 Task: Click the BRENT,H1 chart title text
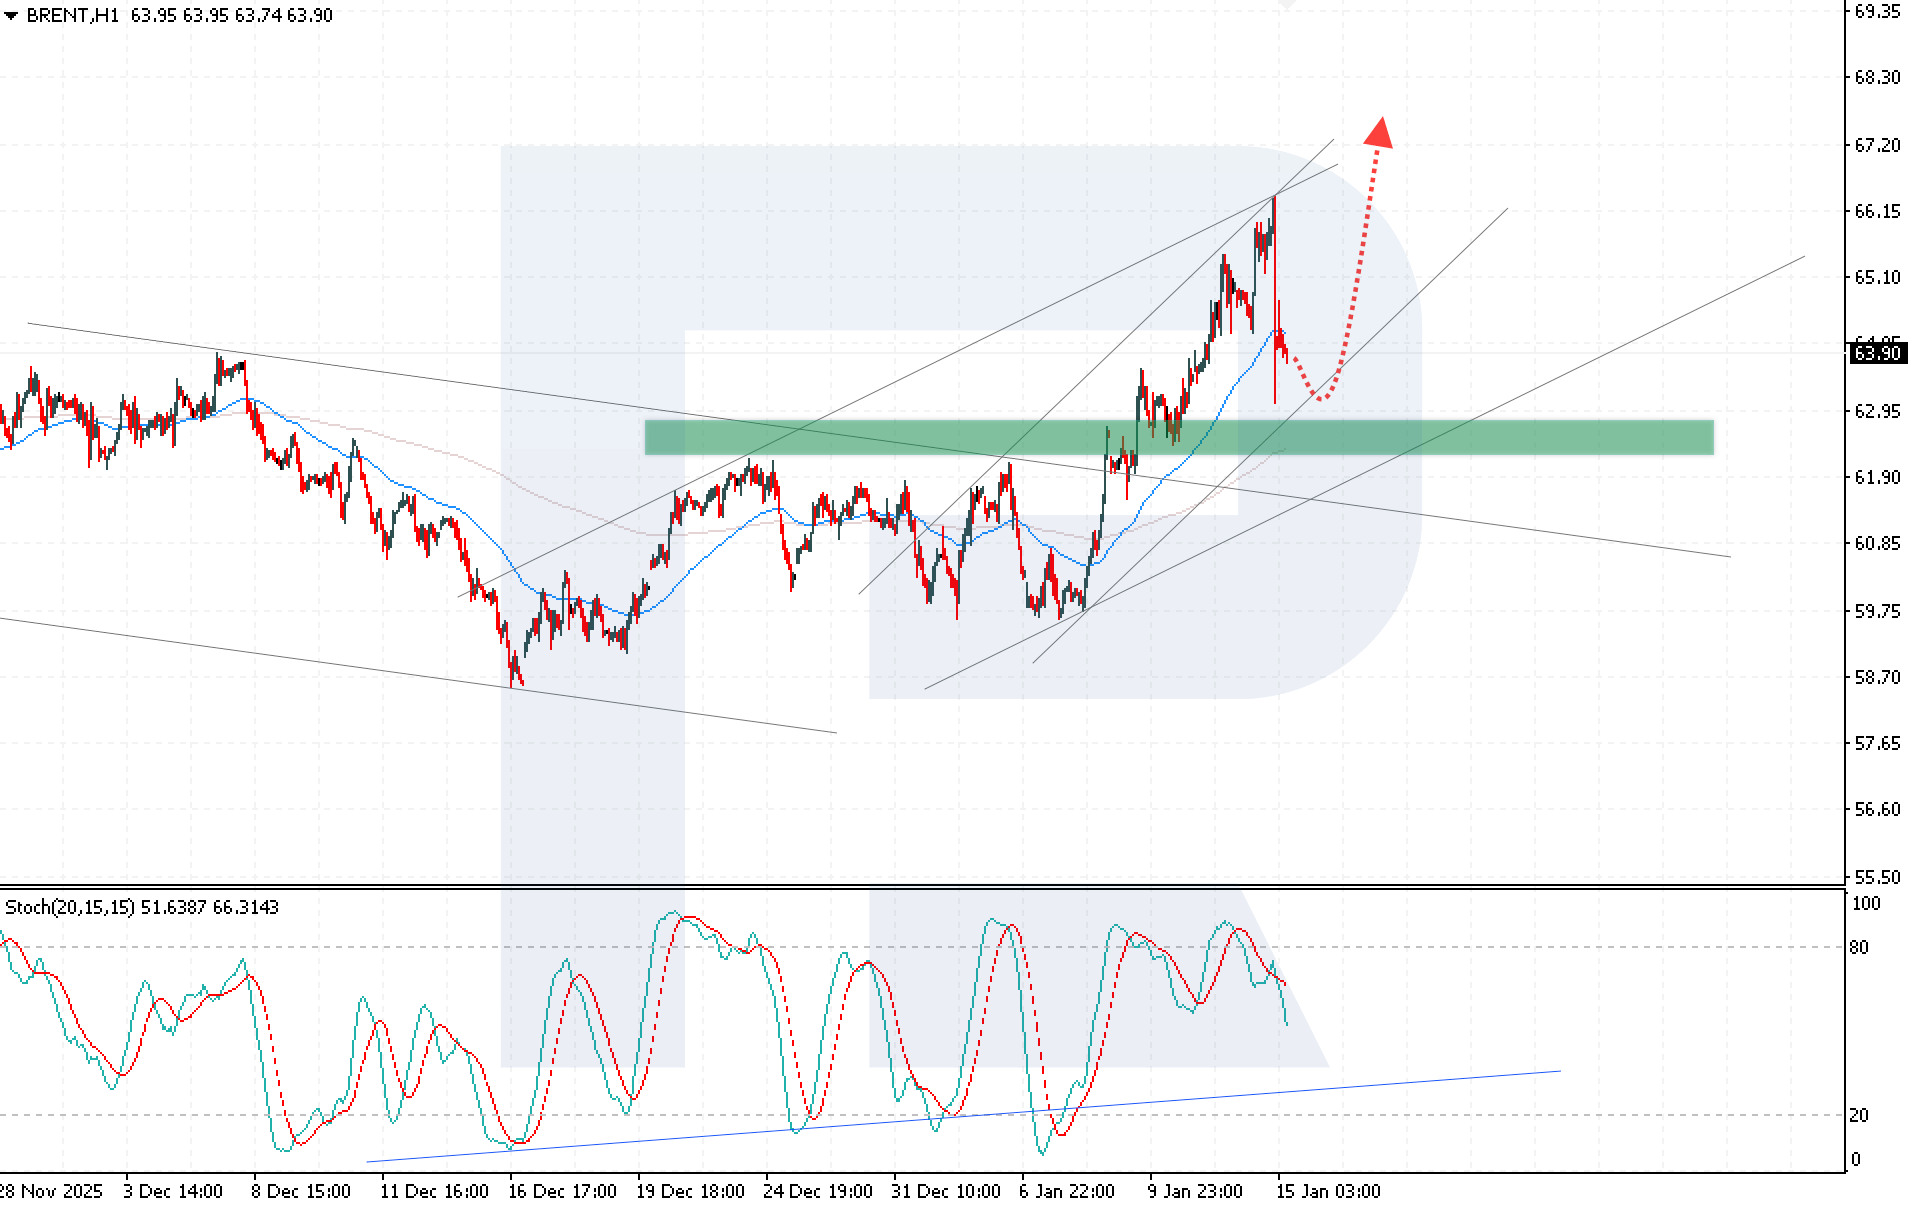72,15
